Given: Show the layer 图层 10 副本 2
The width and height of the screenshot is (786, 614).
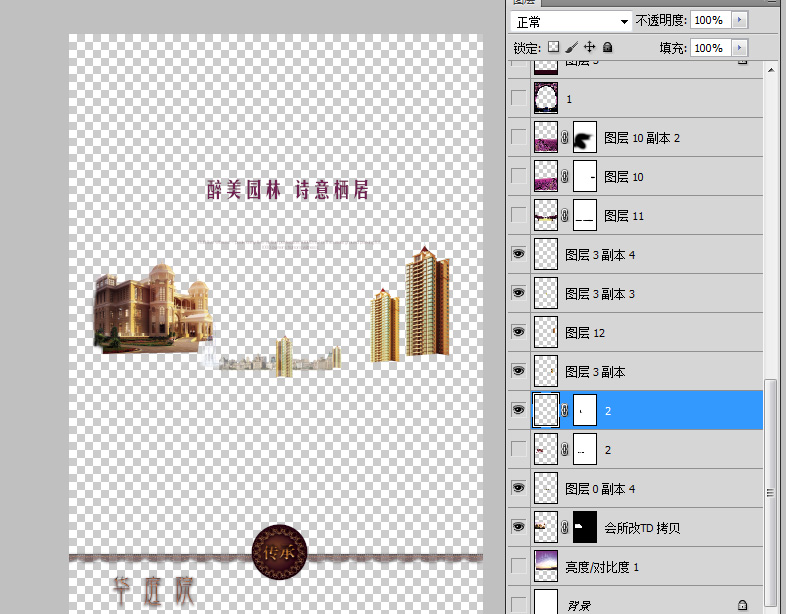Looking at the screenshot, I should pos(518,137).
